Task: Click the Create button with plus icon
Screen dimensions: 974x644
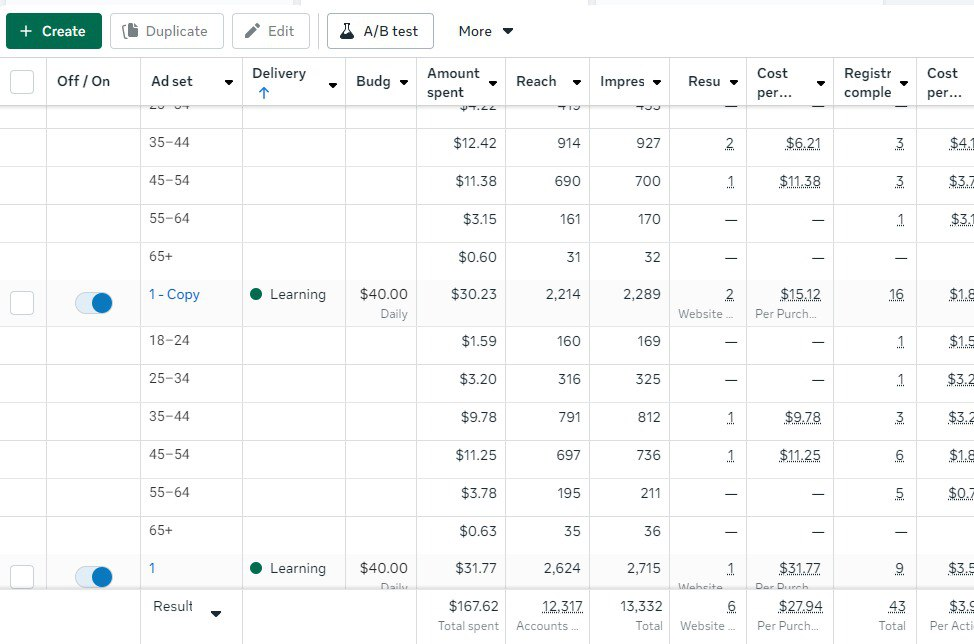Action: pos(54,31)
